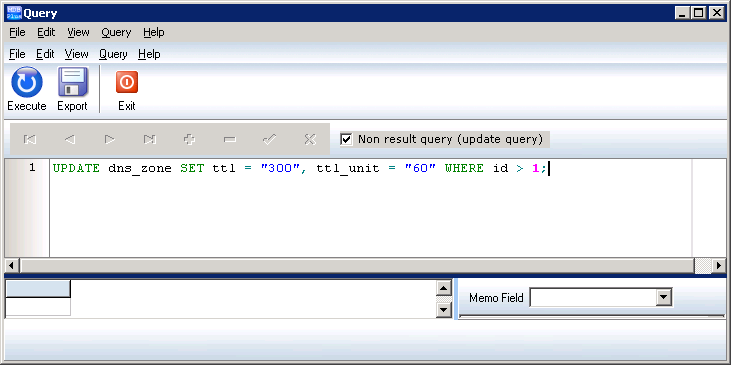Go to first record navigator button

[30, 139]
